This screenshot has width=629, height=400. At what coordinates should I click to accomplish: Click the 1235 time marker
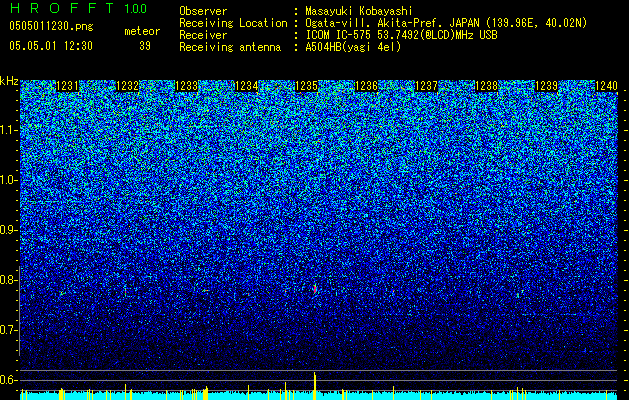pyautogui.click(x=306, y=86)
